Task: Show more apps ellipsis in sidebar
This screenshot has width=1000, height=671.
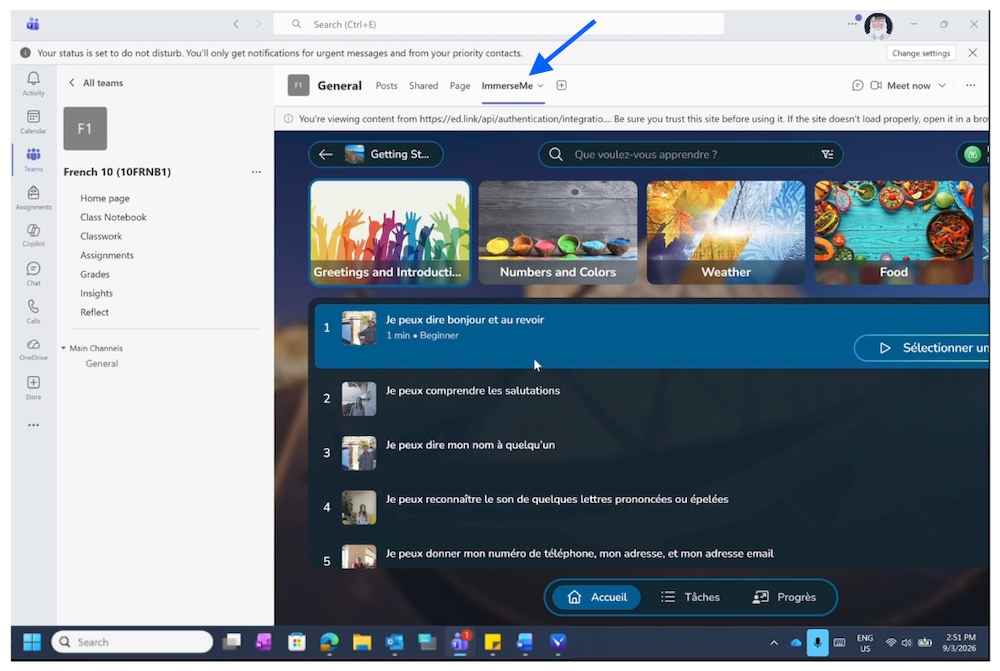Action: tap(33, 425)
